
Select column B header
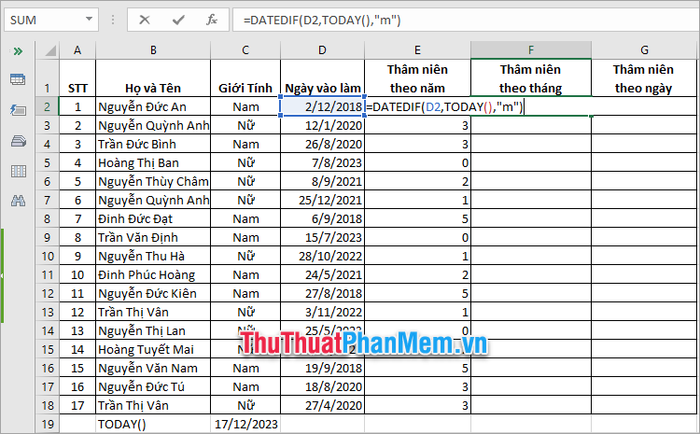[x=153, y=50]
